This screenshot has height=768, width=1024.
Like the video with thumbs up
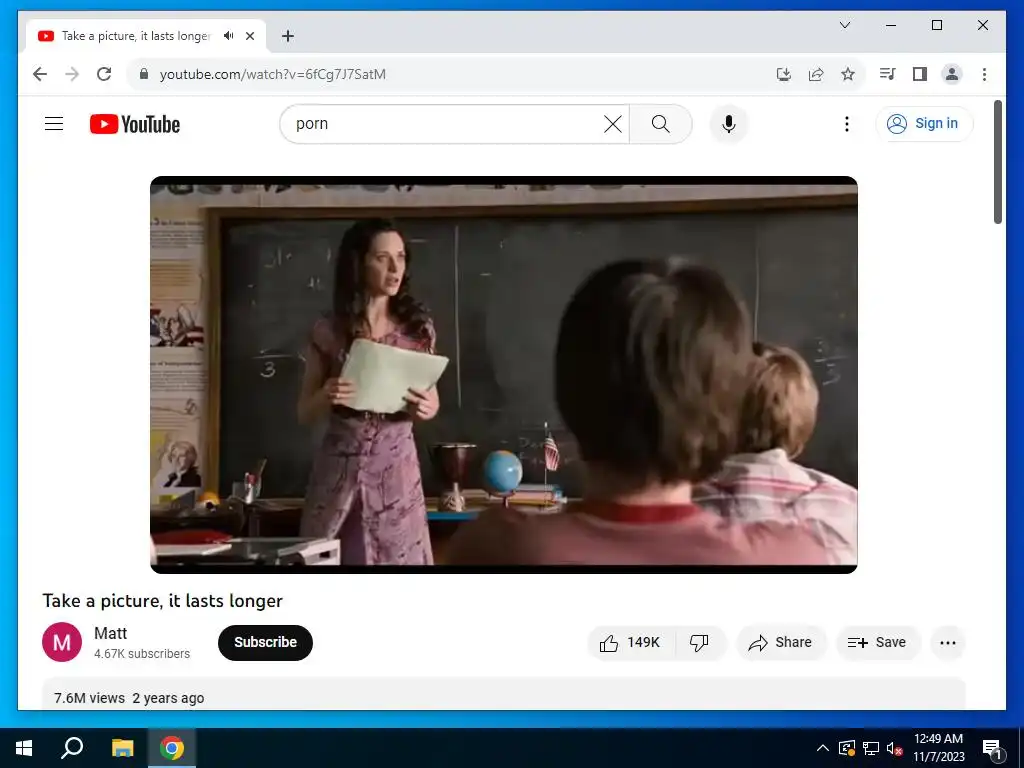point(630,643)
